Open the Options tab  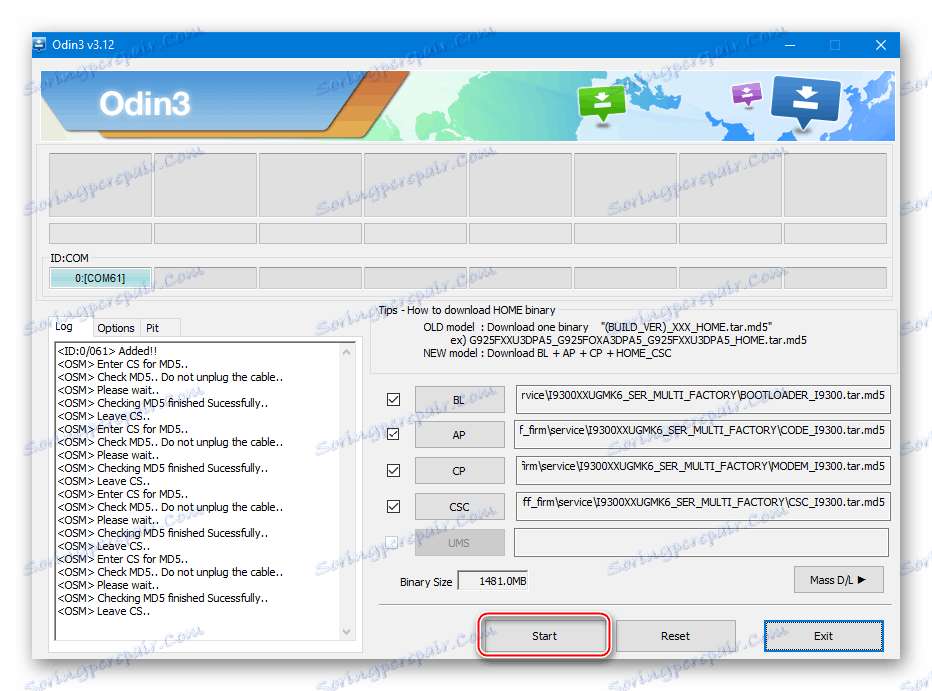[x=116, y=328]
